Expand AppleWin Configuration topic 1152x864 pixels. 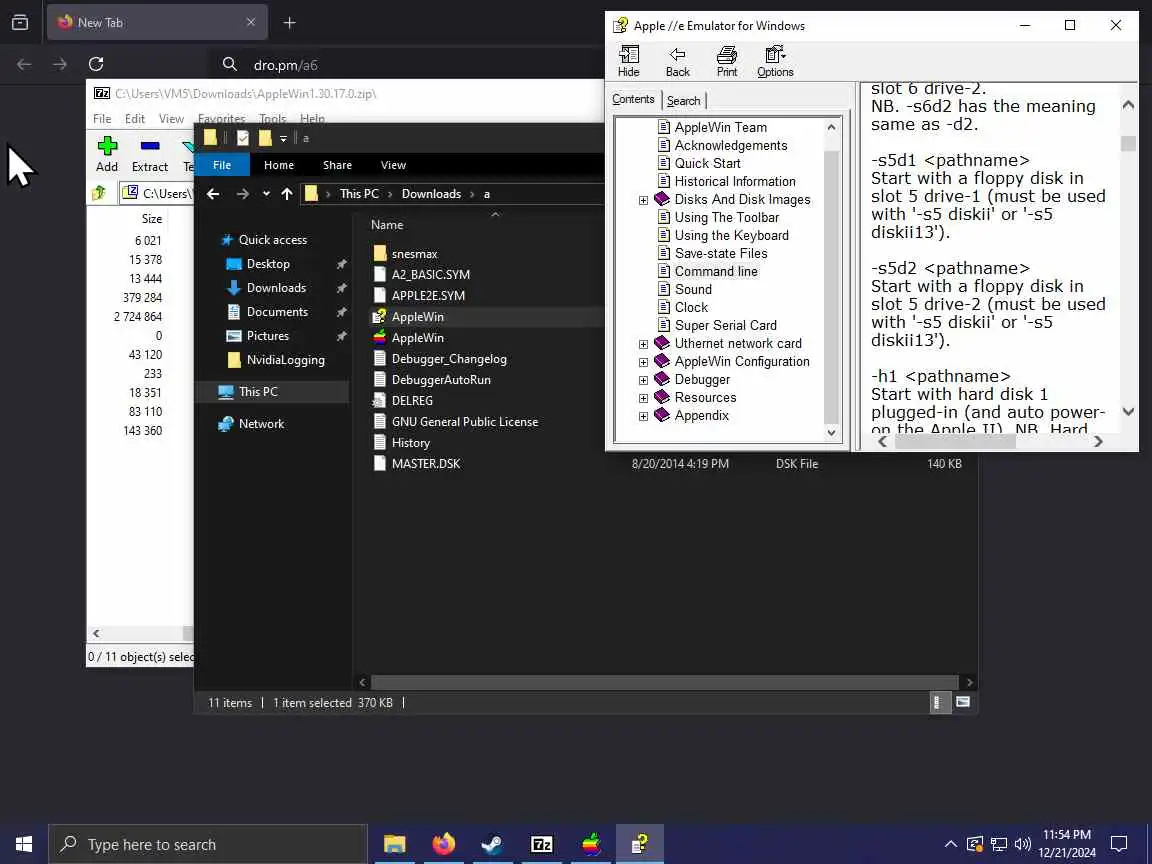coord(644,362)
